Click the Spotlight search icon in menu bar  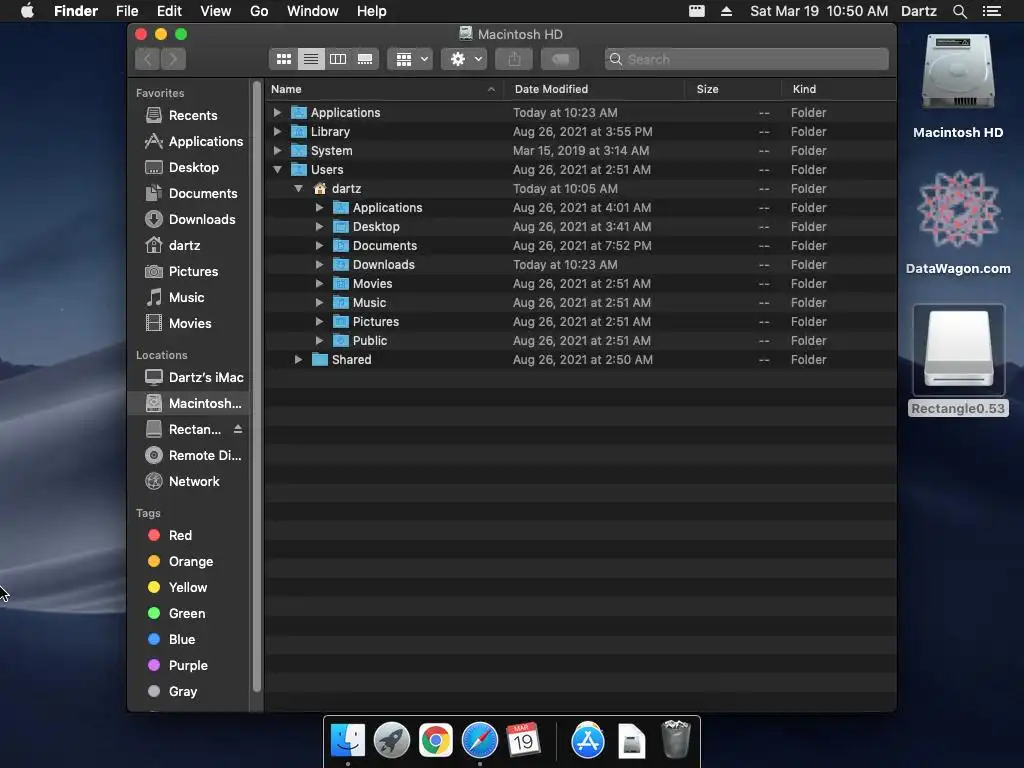[x=959, y=11]
